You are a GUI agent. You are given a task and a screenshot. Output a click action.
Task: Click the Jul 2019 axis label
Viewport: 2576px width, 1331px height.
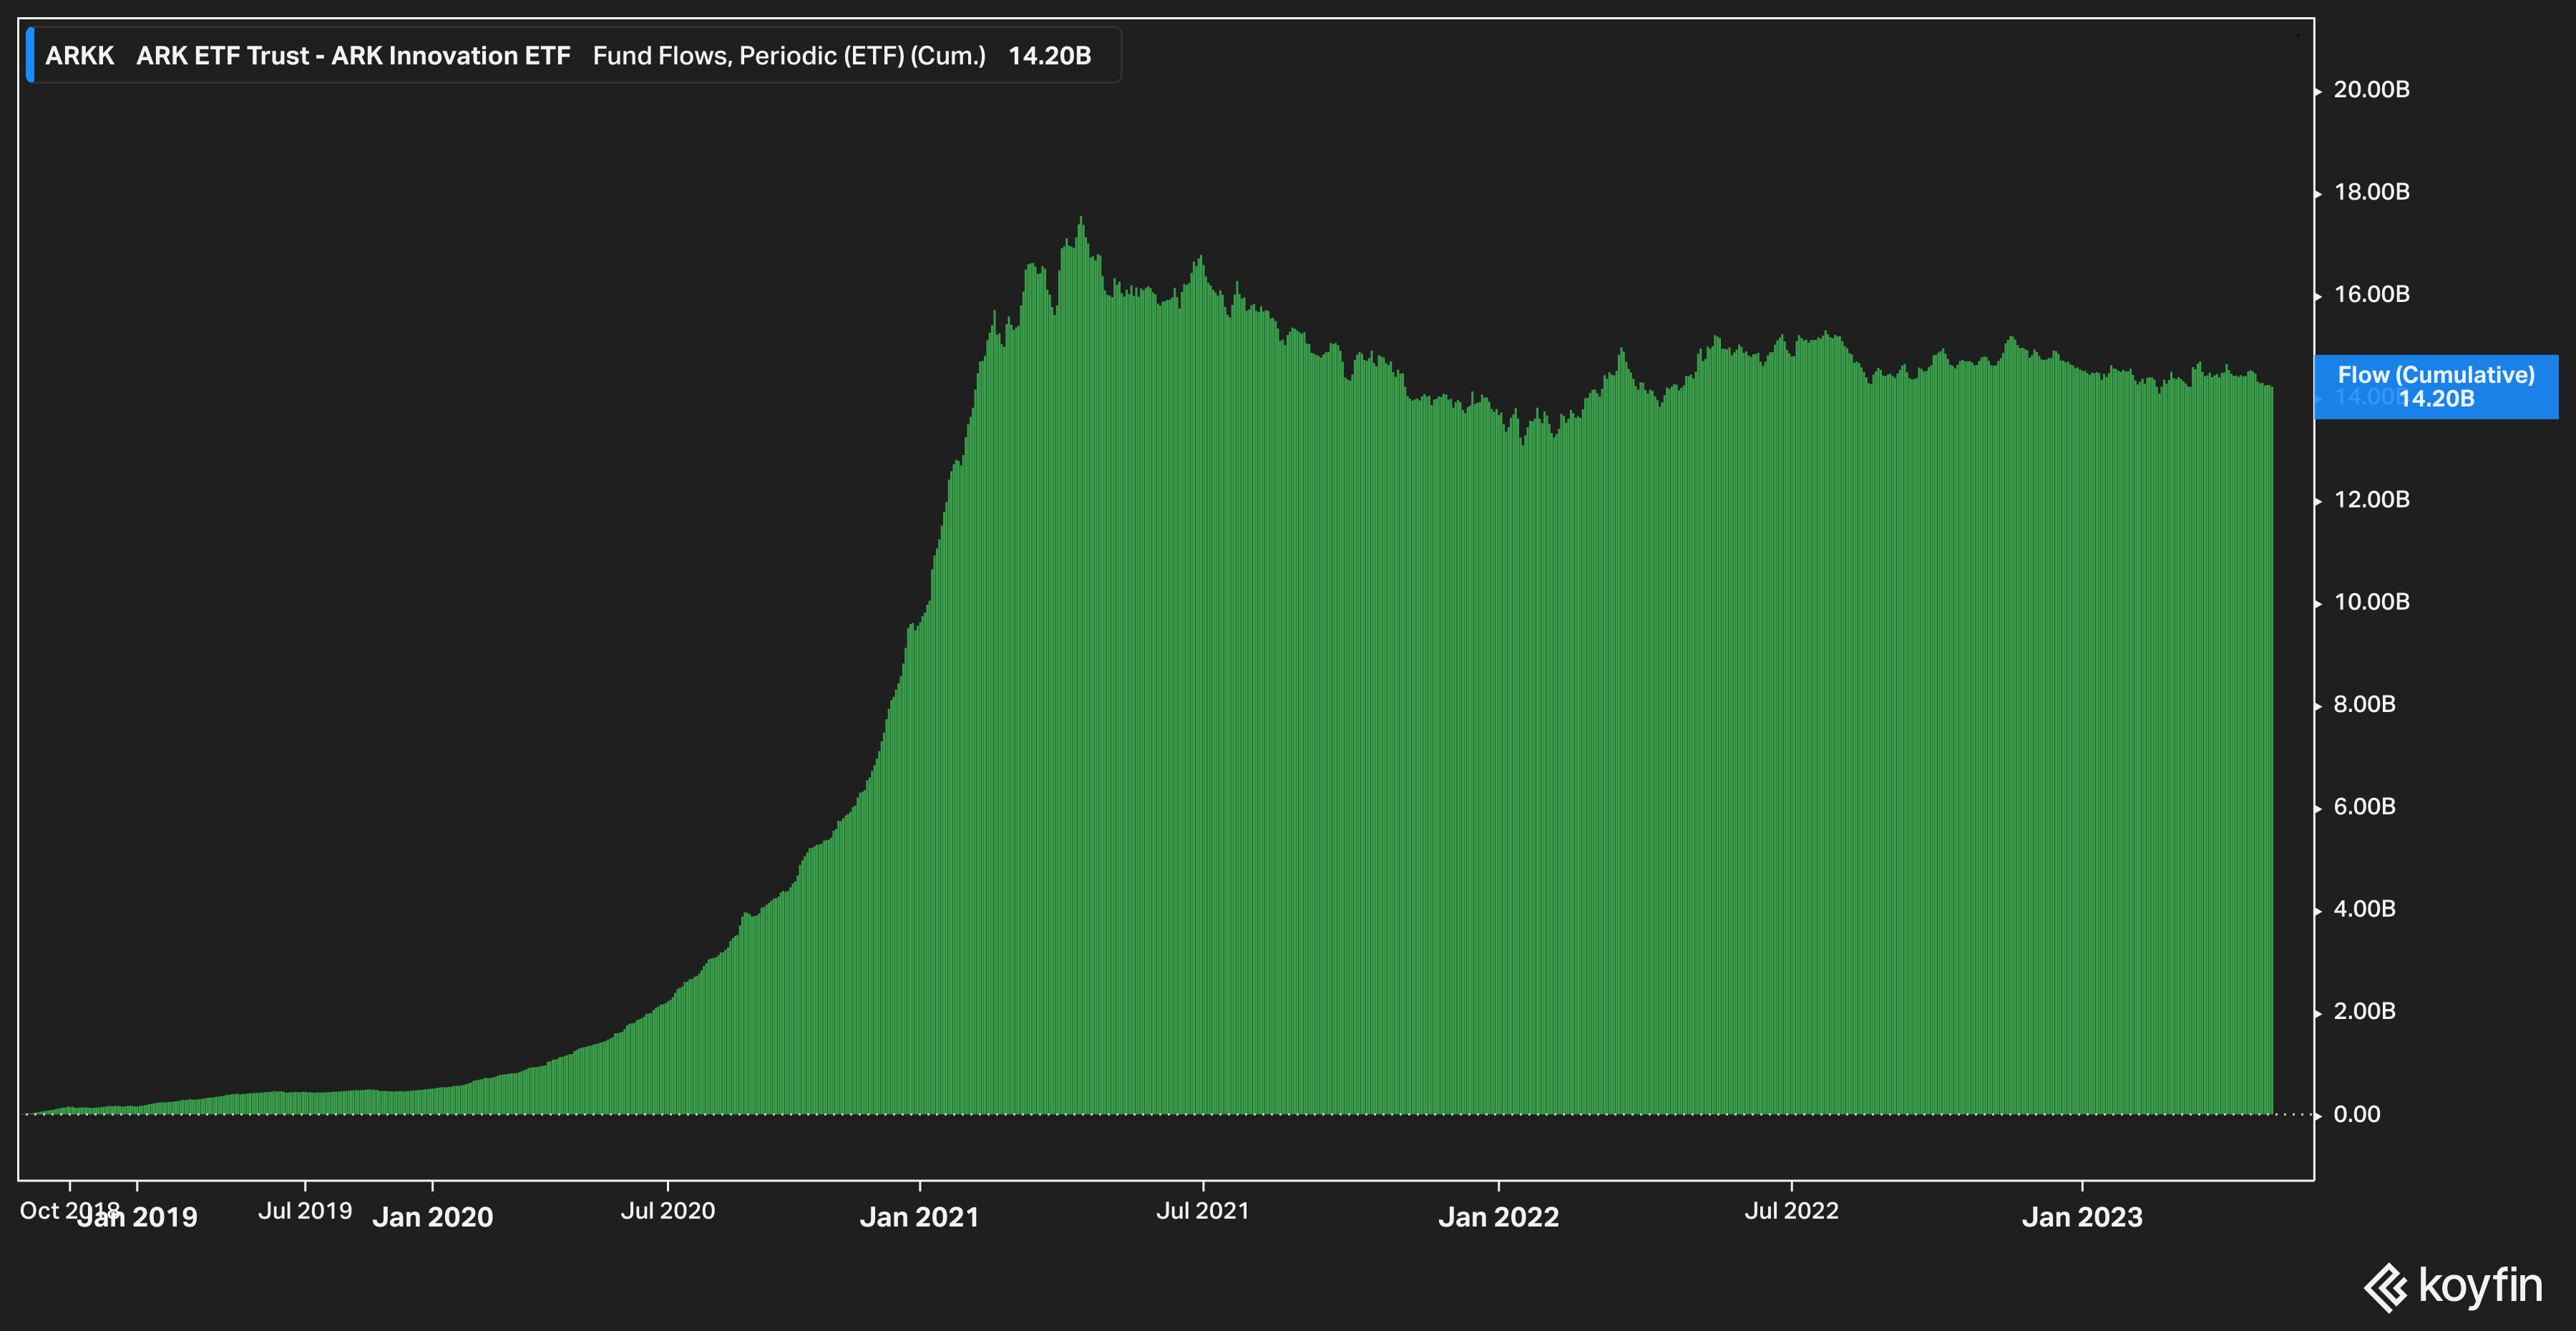[x=305, y=1211]
